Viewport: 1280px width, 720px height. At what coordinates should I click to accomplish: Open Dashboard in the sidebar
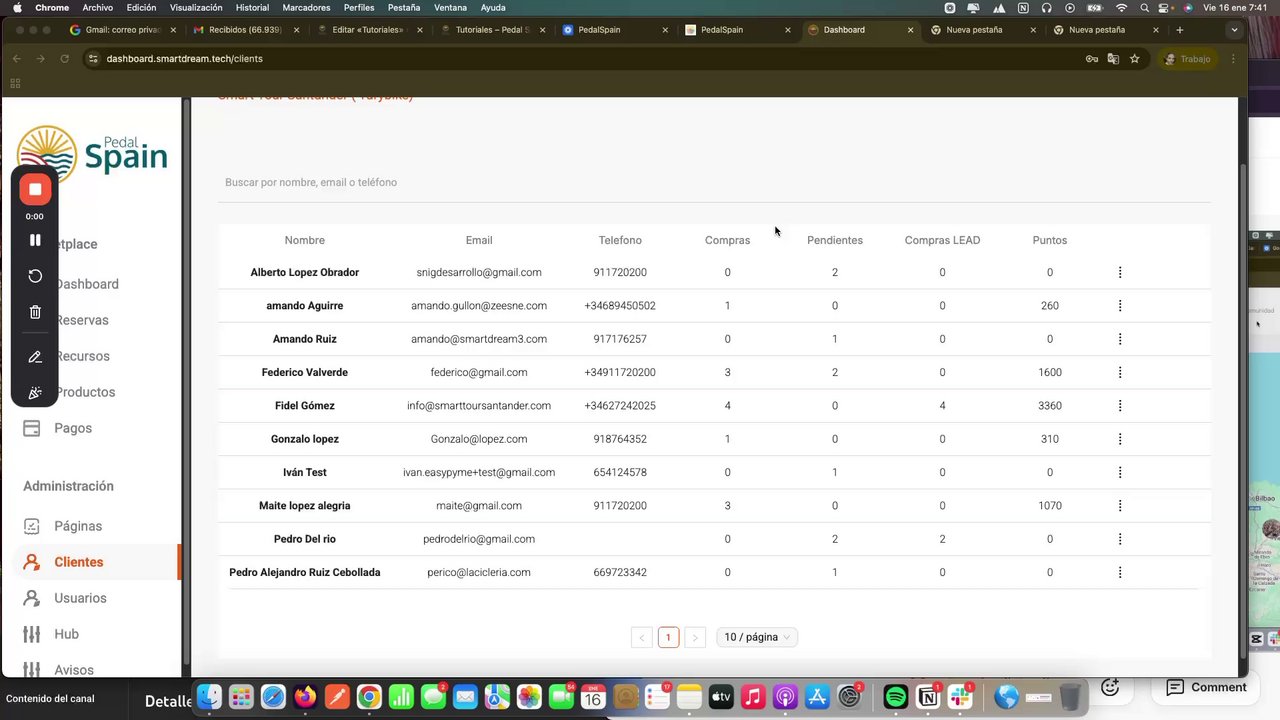pos(86,284)
